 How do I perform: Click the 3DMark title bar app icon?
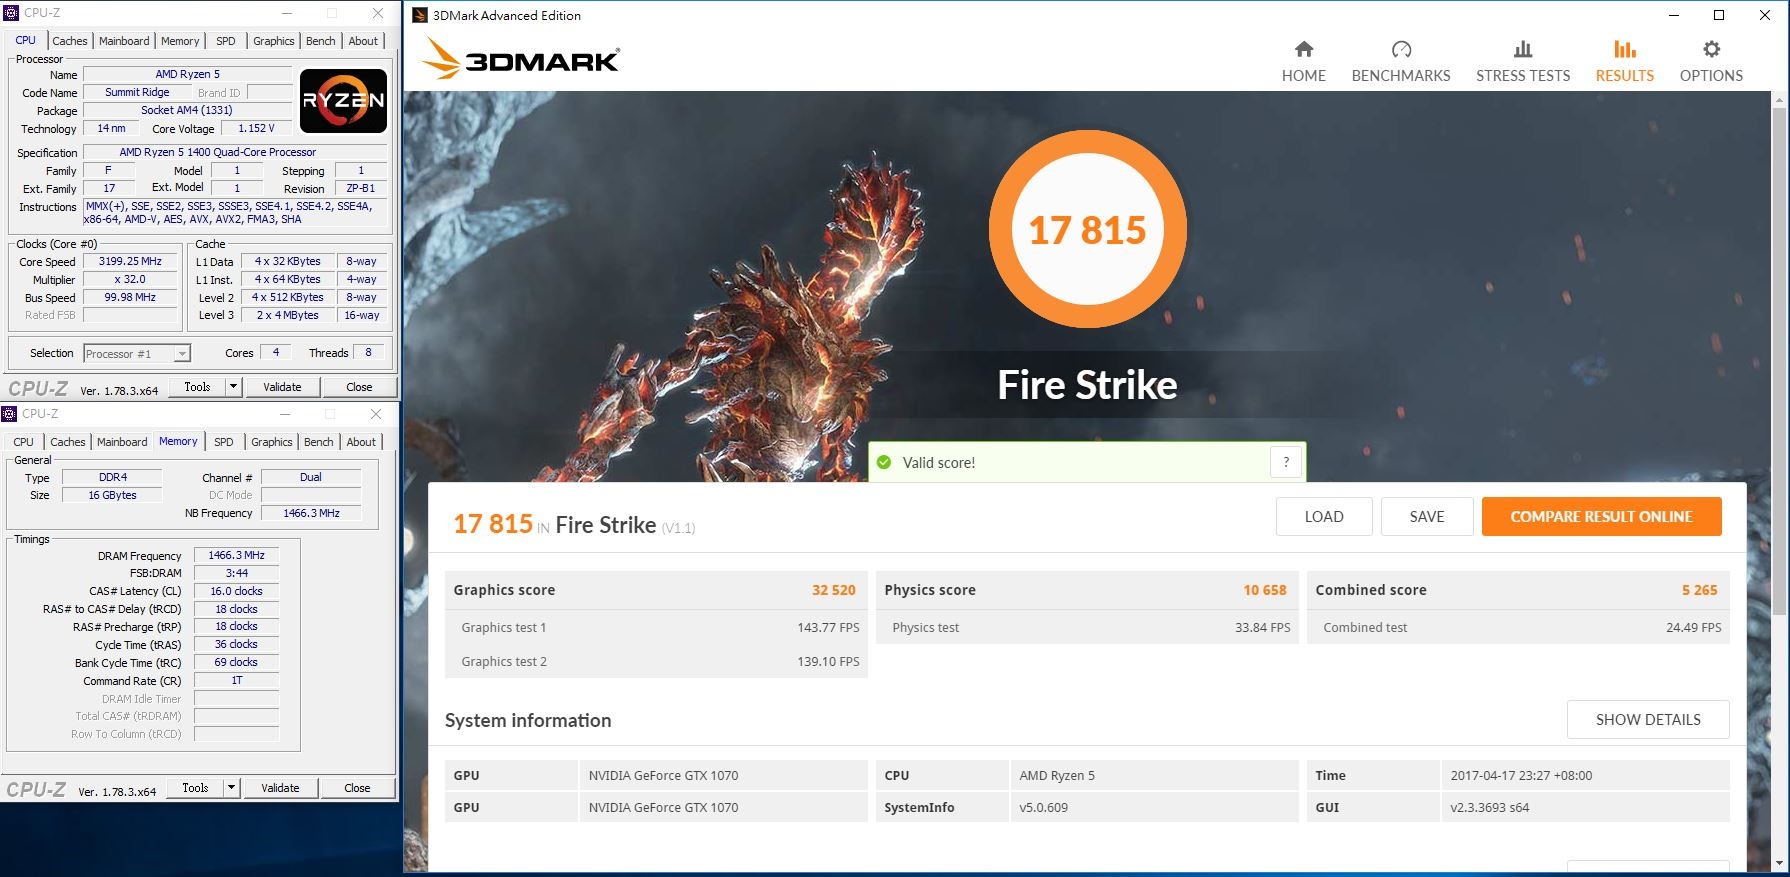pos(420,15)
